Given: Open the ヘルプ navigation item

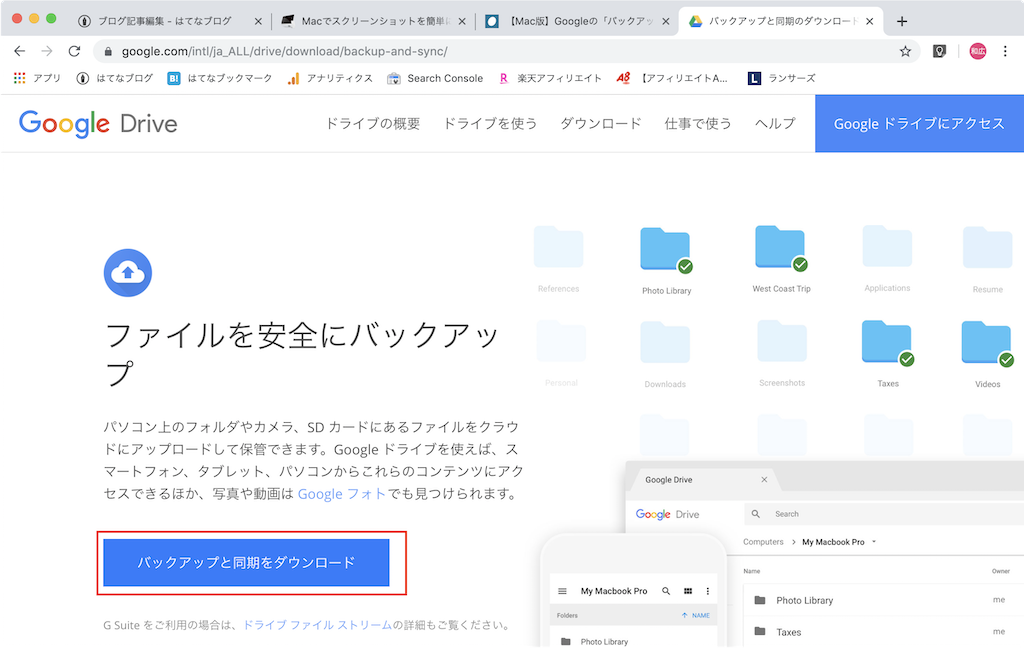Looking at the screenshot, I should (774, 123).
